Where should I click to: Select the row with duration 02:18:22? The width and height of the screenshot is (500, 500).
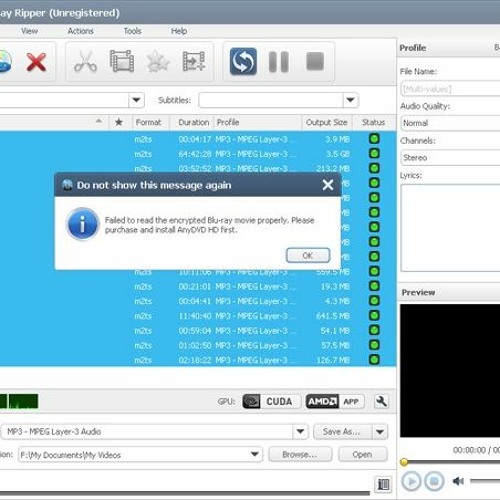tap(198, 360)
